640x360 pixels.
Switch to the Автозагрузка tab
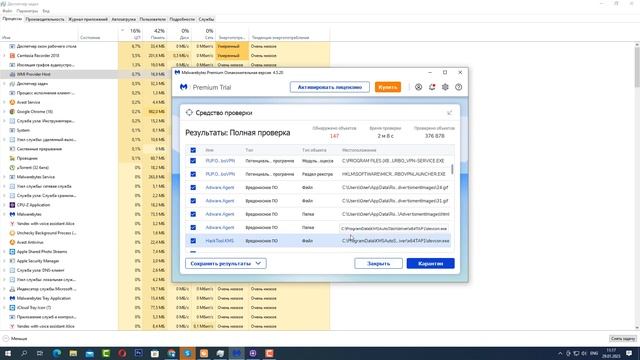point(123,19)
